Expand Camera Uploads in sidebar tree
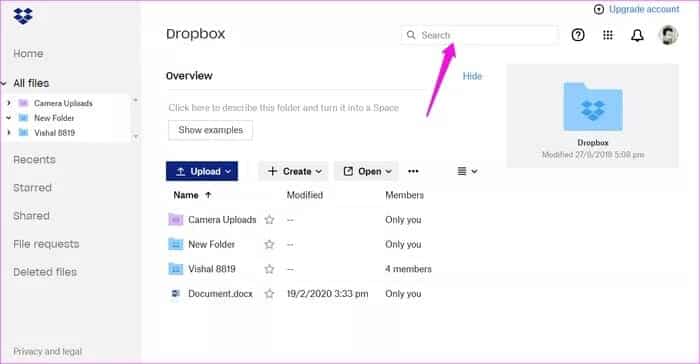 8,103
